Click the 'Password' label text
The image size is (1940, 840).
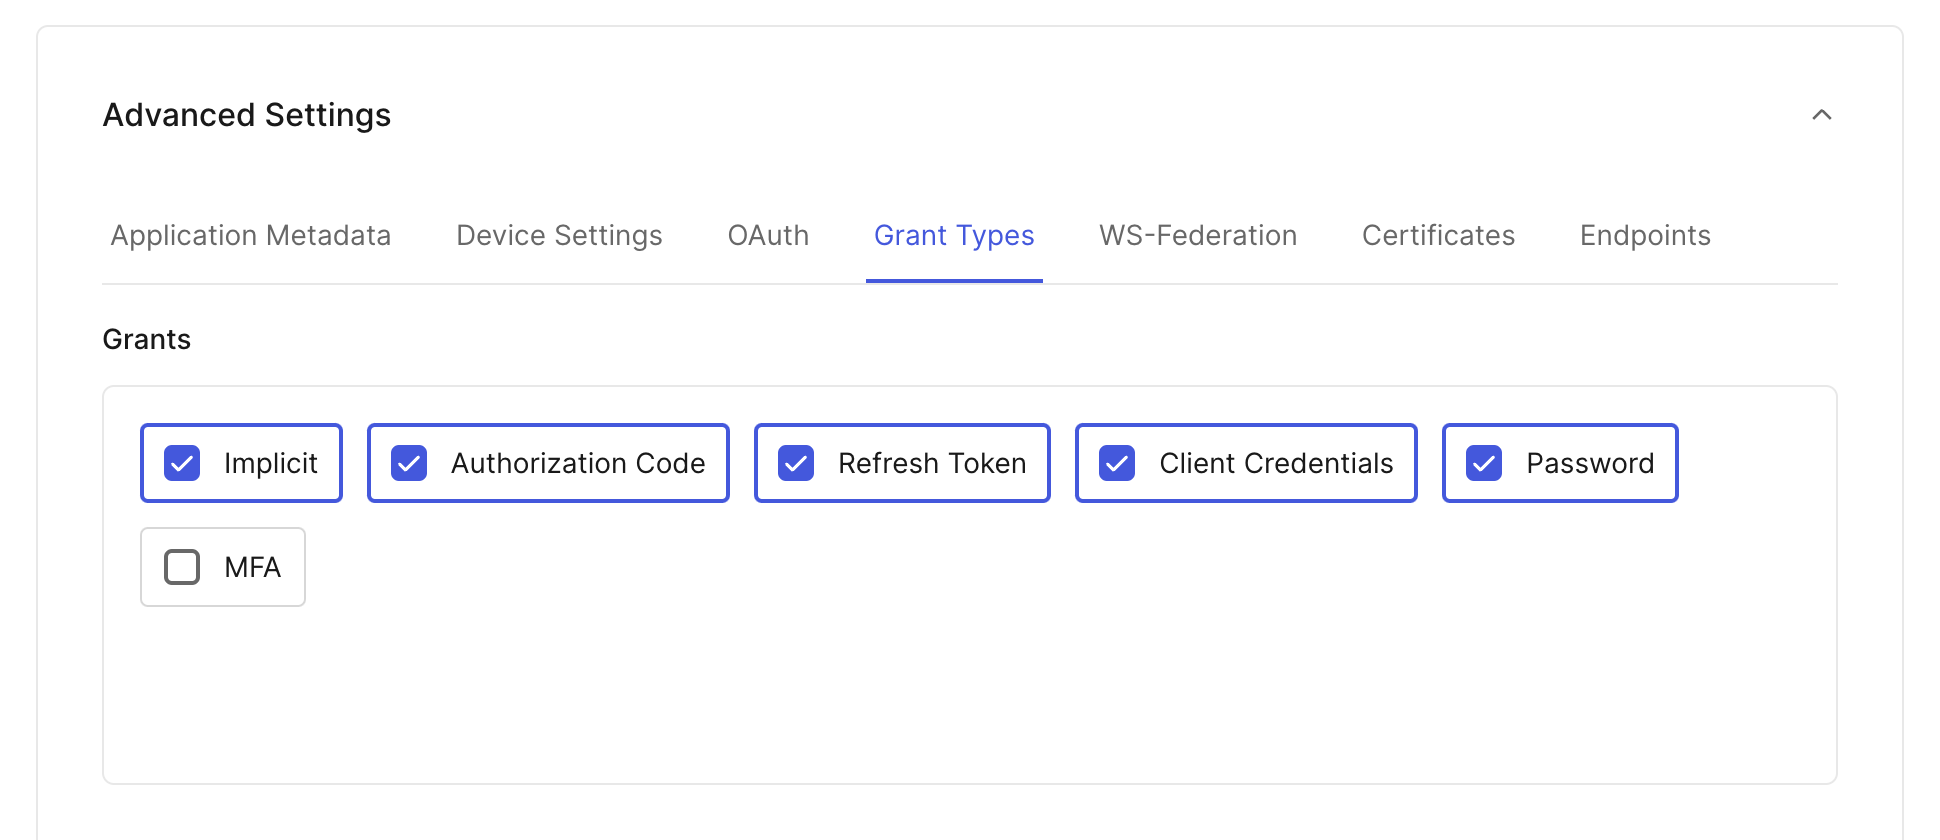(x=1590, y=463)
